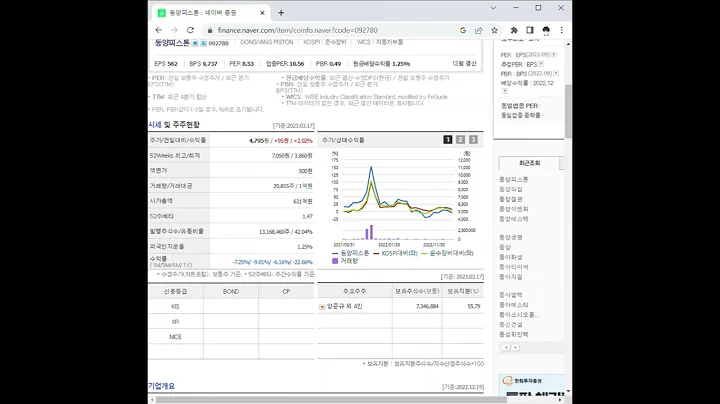Bookmark this page with the star icon
720x404 pixels.
(x=495, y=30)
